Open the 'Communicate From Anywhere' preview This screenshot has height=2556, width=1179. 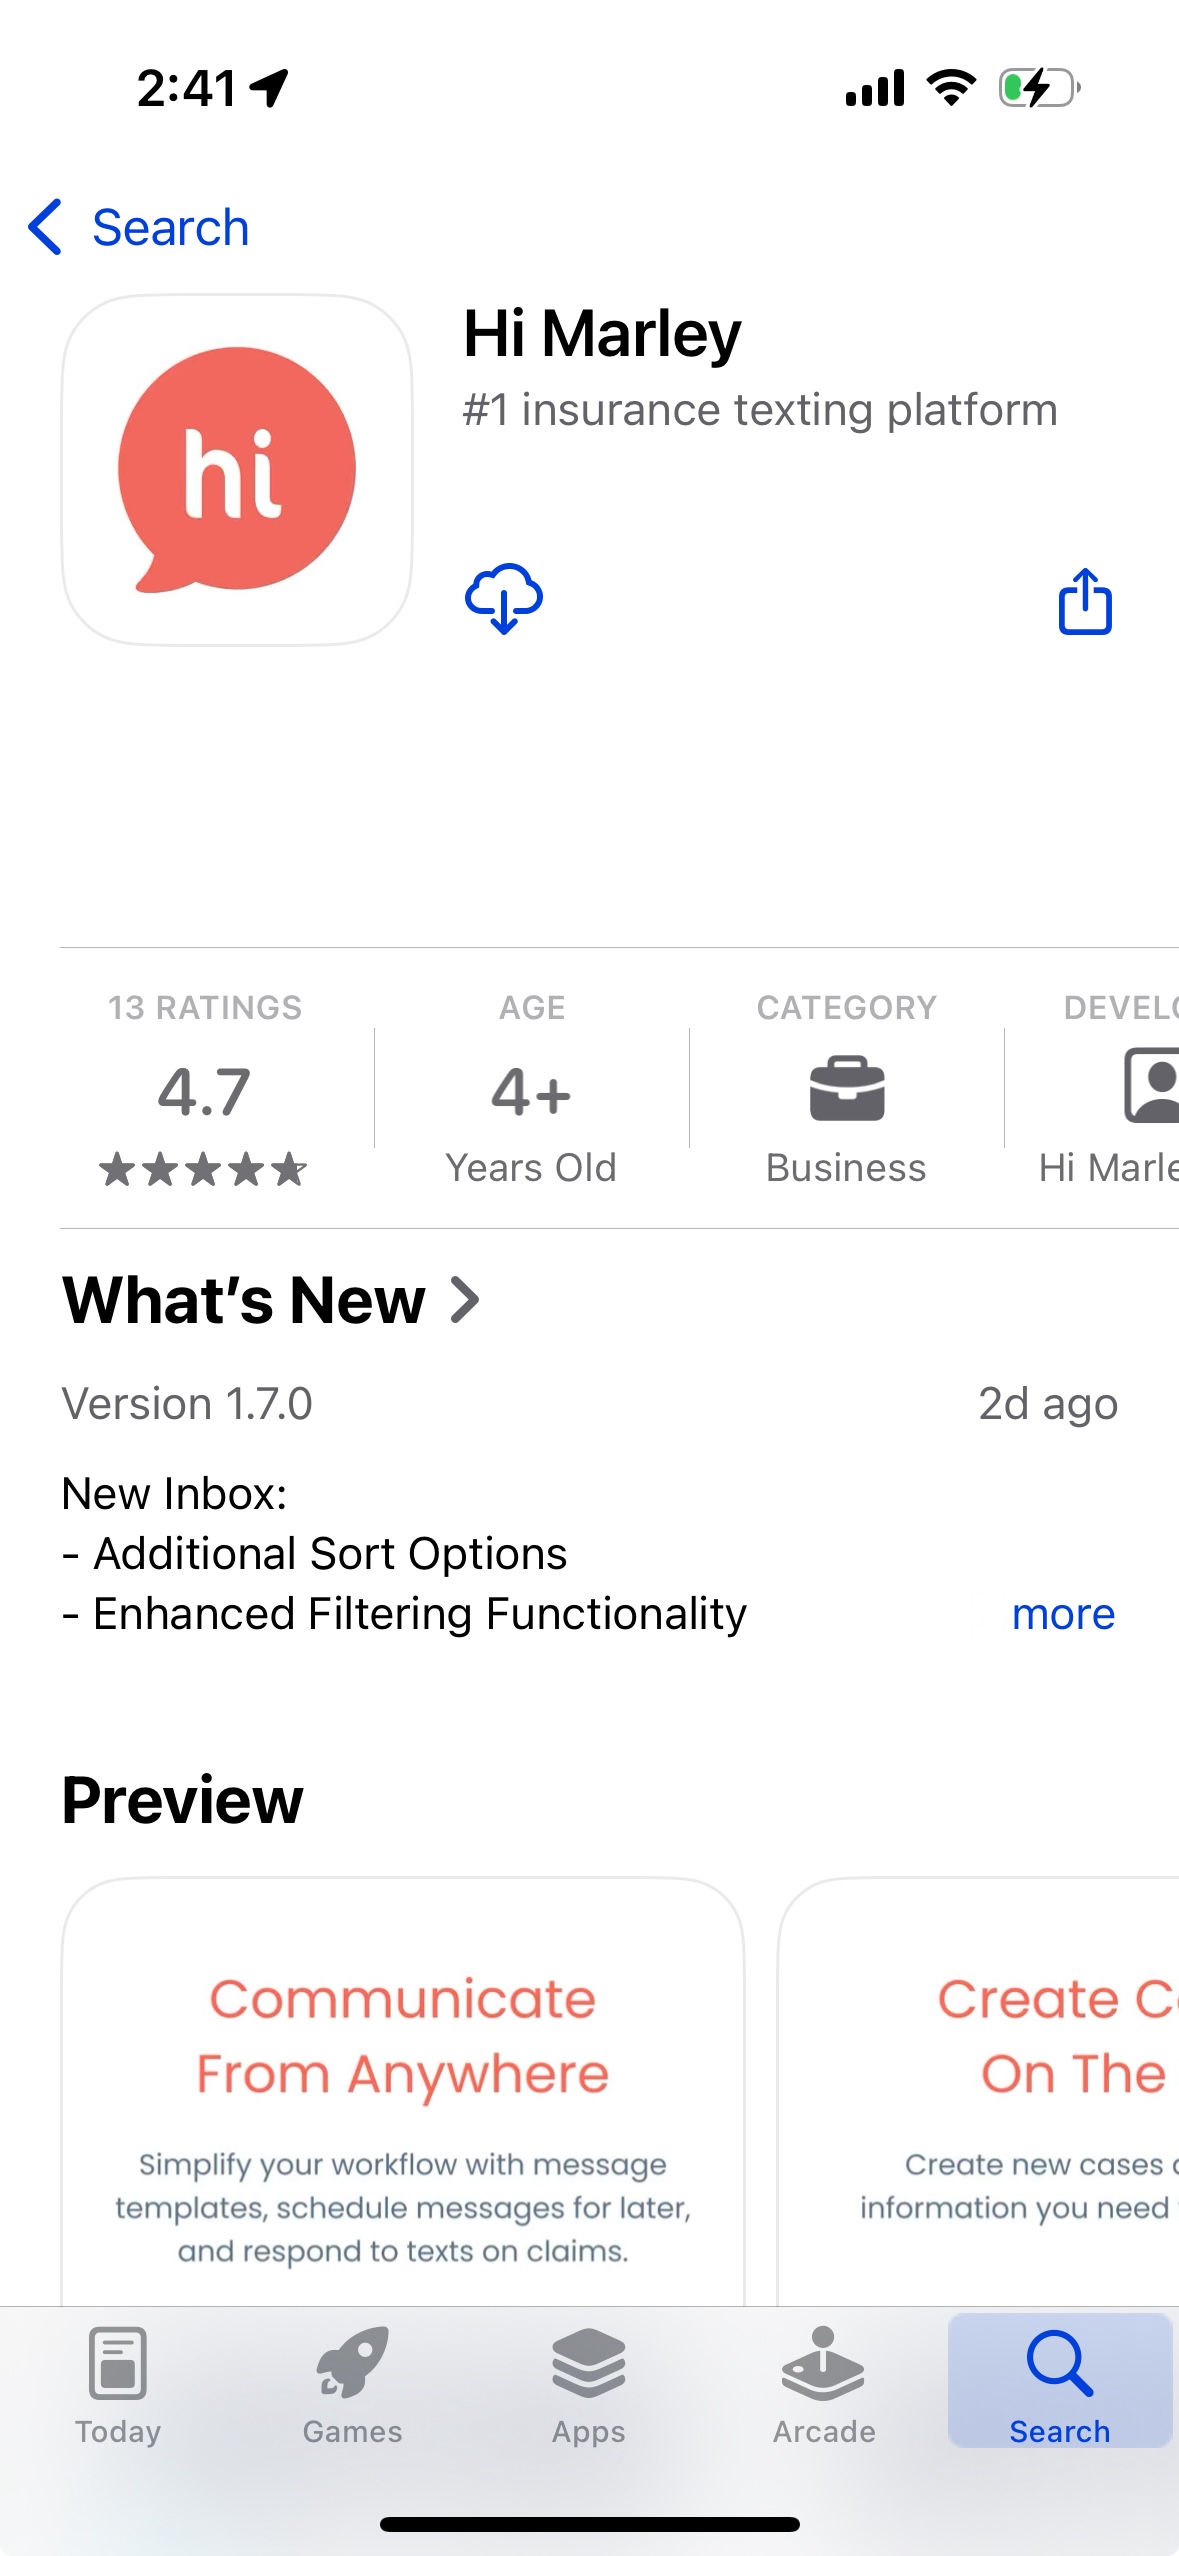click(403, 2090)
